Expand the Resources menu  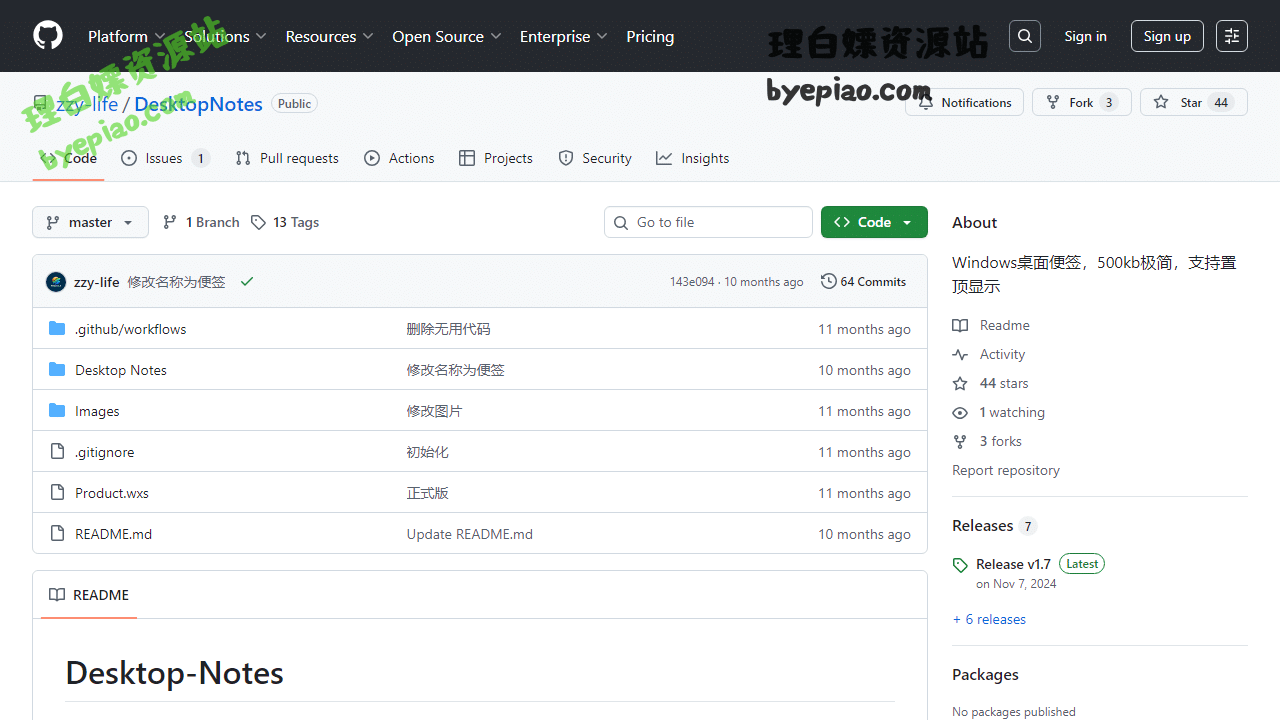(329, 36)
